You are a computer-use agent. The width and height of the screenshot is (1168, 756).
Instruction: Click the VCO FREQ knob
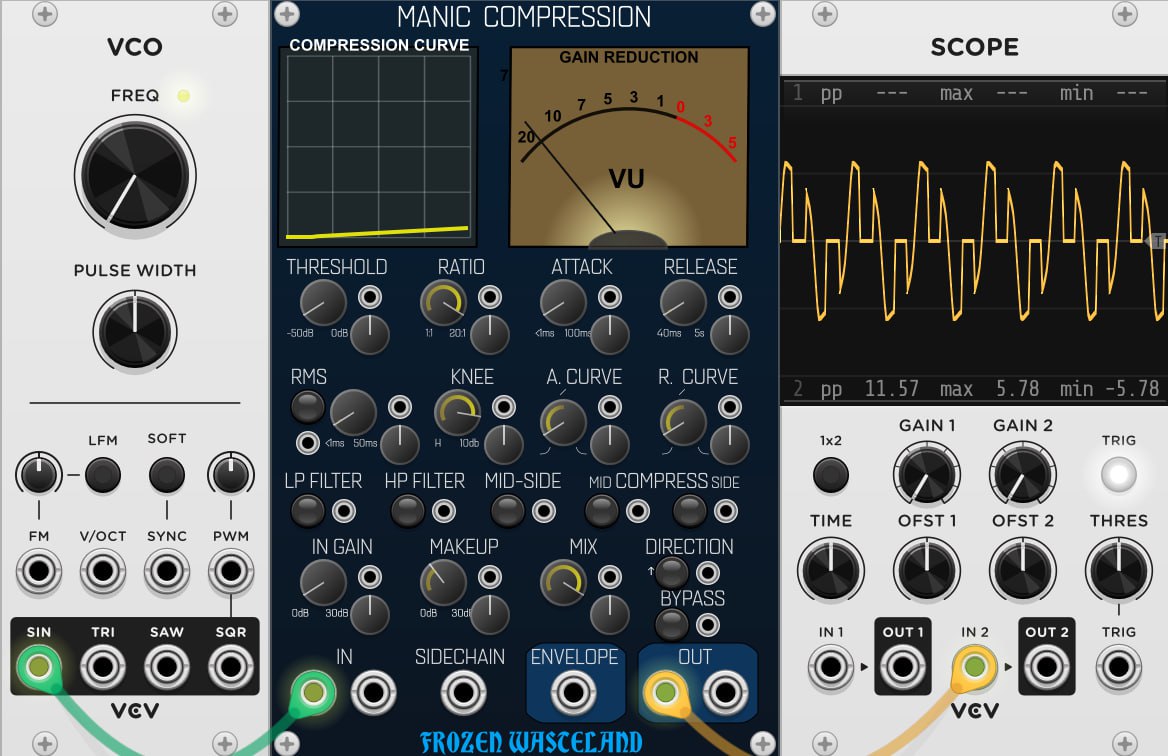[135, 176]
